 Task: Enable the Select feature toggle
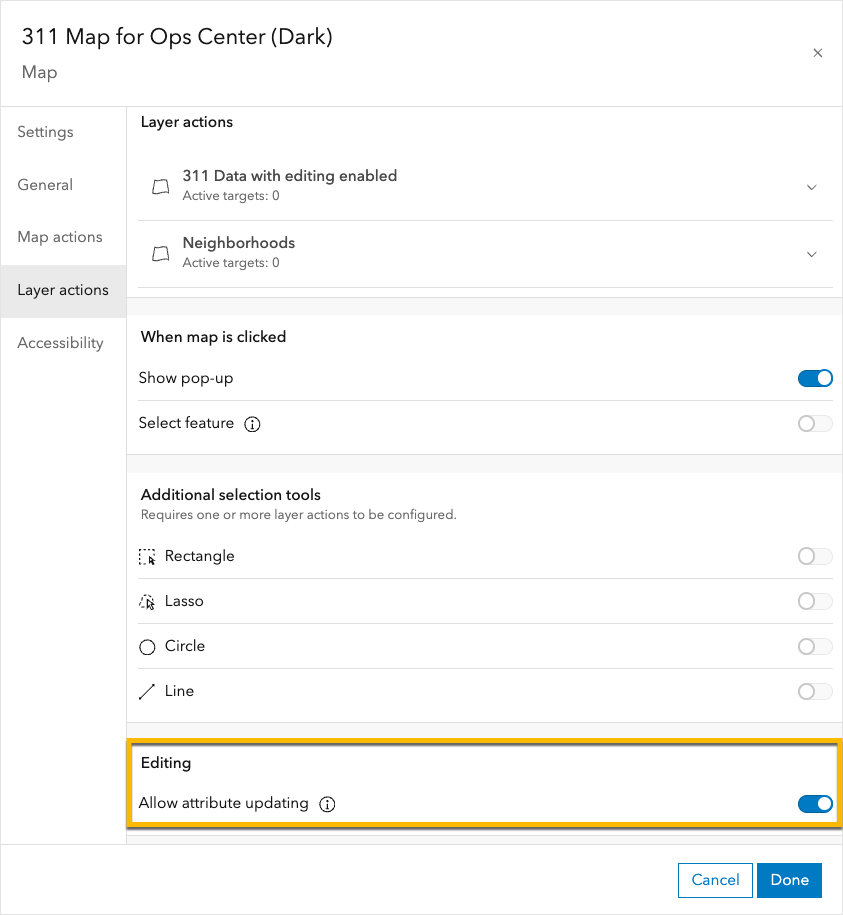point(814,423)
